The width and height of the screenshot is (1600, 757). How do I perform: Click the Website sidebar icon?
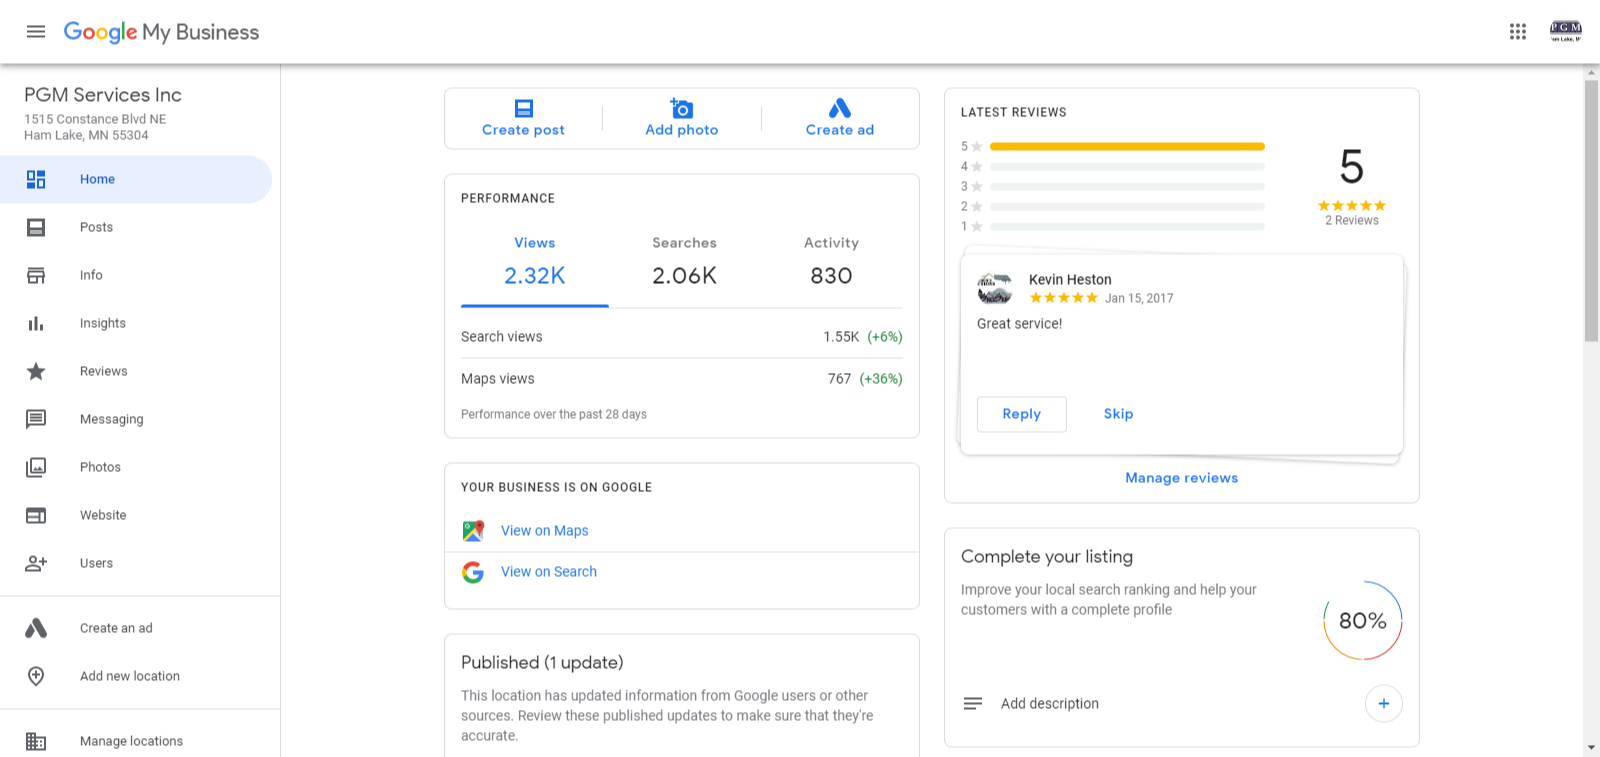pyautogui.click(x=36, y=515)
